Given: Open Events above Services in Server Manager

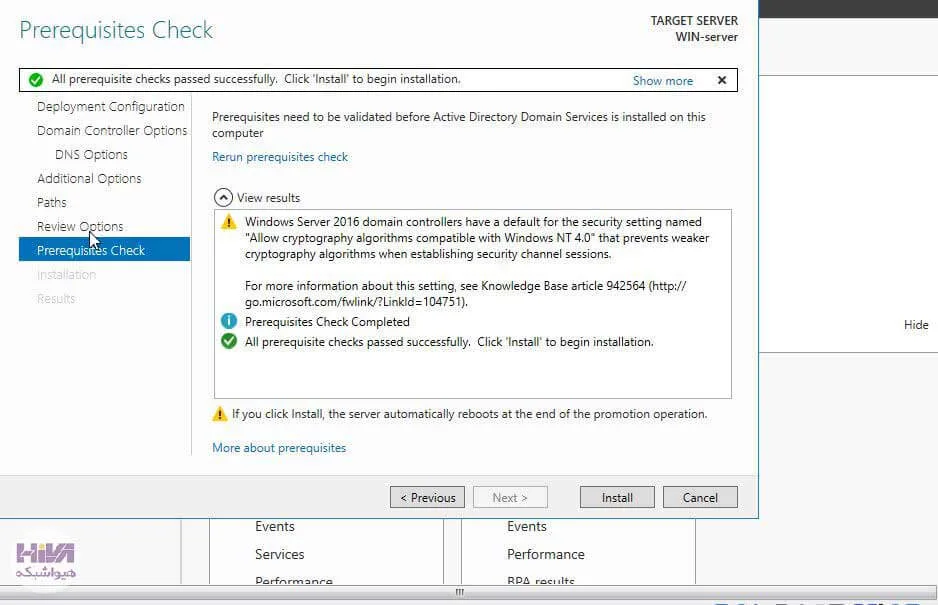Looking at the screenshot, I should (275, 527).
